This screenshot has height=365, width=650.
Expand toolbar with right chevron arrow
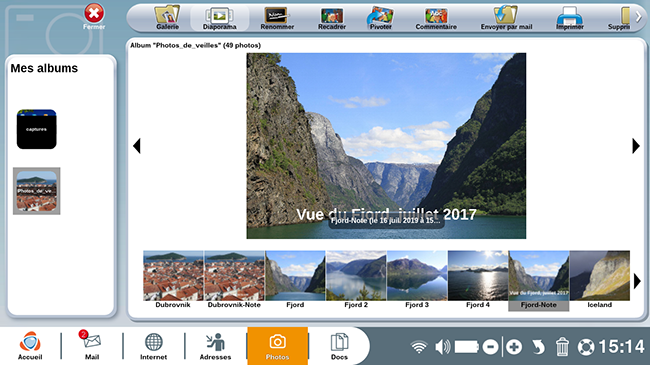point(638,17)
